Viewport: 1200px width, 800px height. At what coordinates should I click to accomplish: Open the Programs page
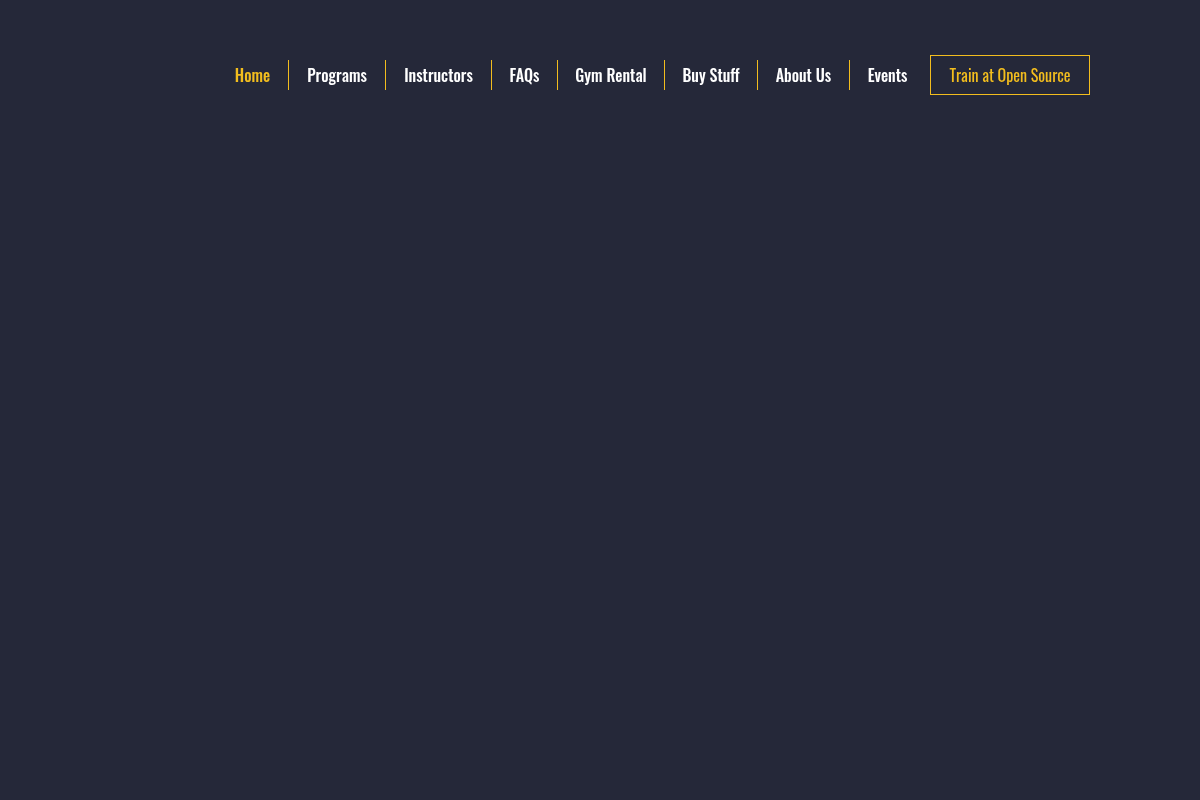click(x=337, y=75)
